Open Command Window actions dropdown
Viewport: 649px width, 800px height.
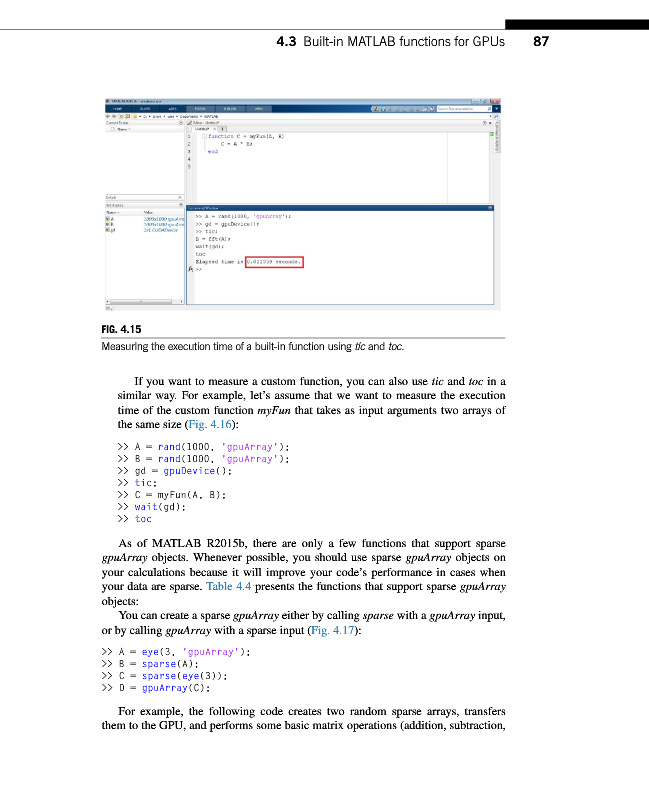coord(491,209)
